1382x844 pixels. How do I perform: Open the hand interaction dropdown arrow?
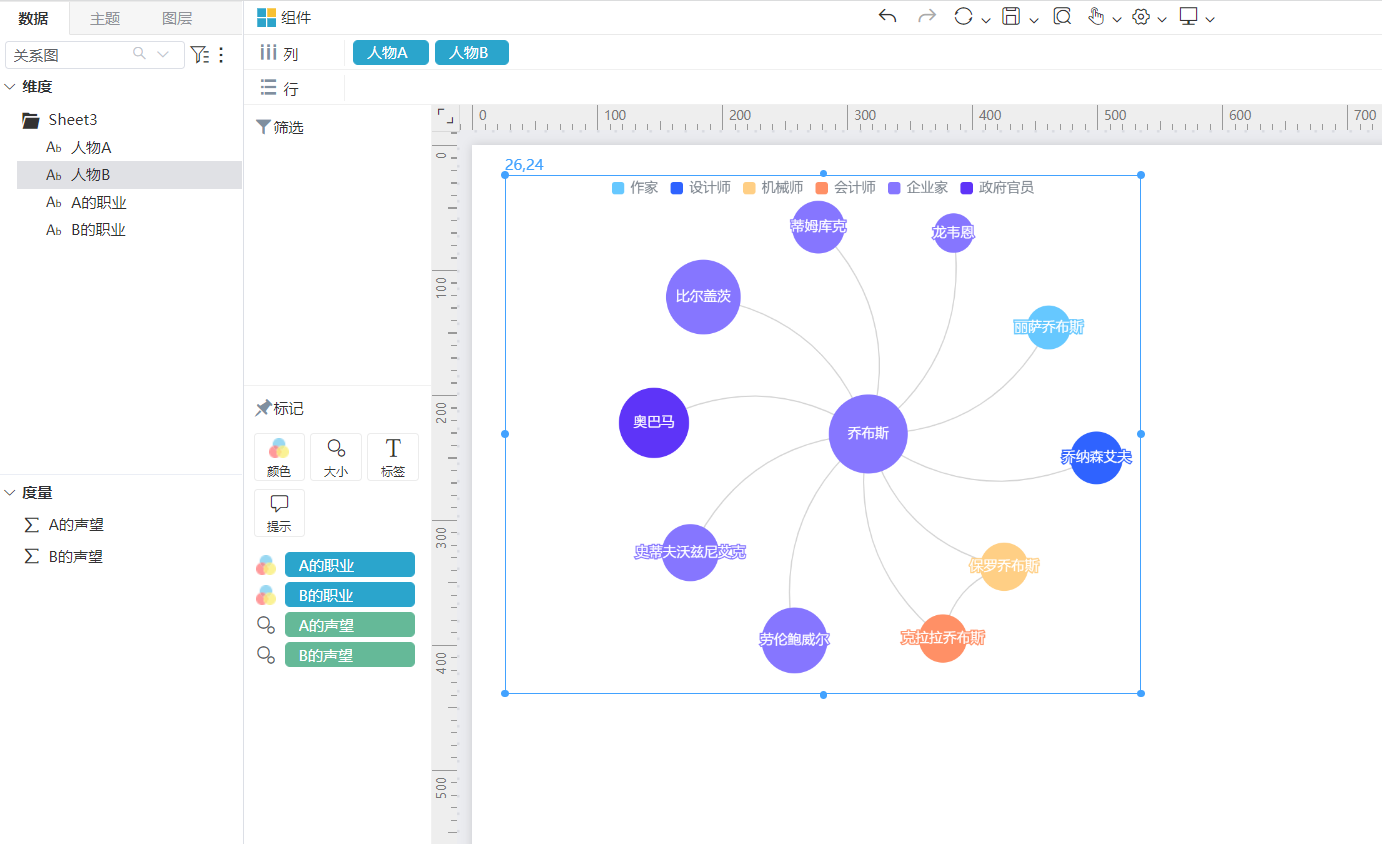(1117, 19)
